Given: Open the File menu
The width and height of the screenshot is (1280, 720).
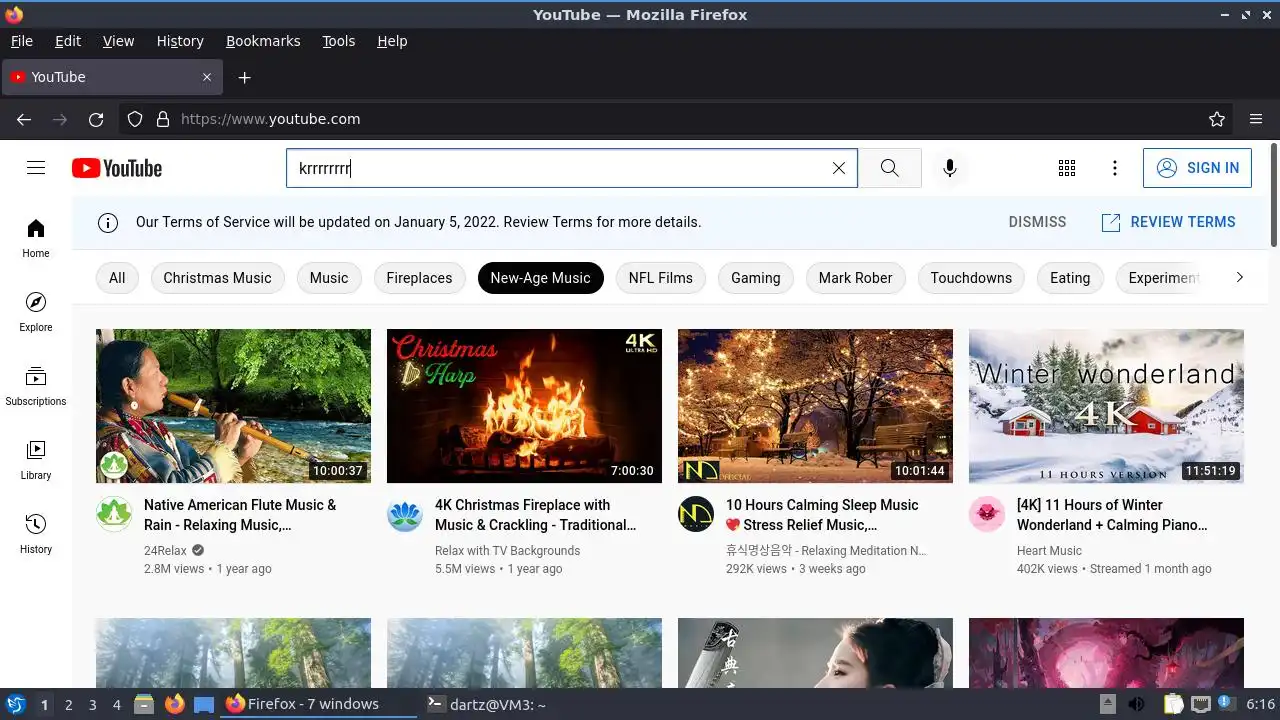Looking at the screenshot, I should pos(22,41).
